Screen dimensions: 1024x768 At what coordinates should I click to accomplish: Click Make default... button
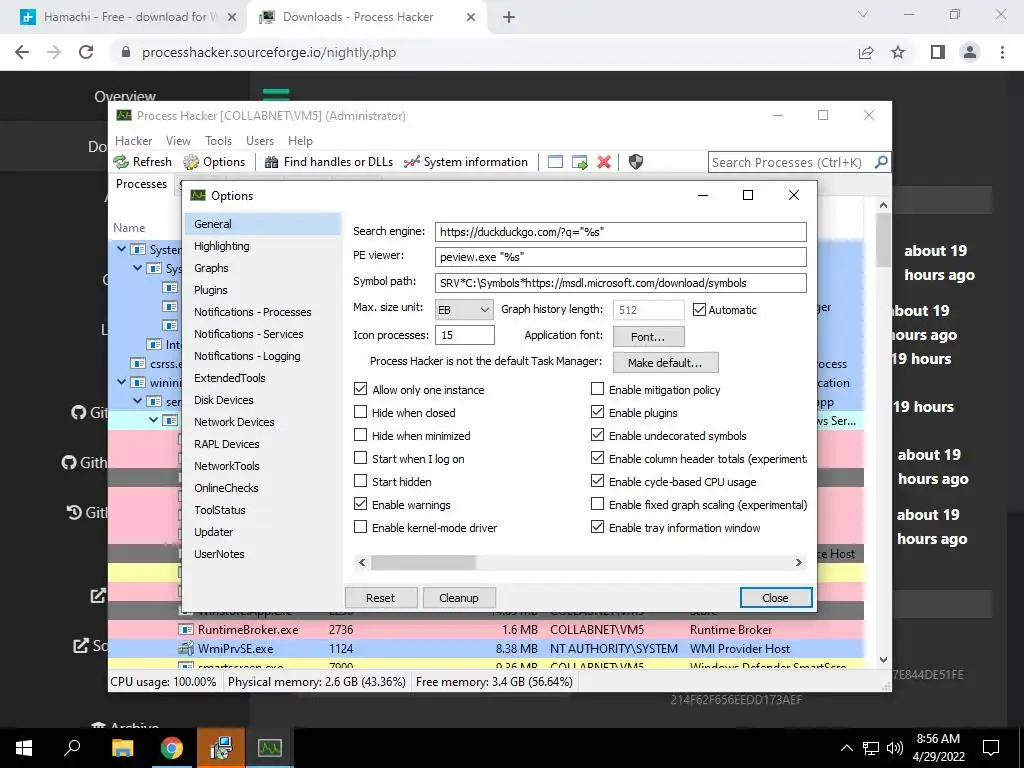(665, 362)
